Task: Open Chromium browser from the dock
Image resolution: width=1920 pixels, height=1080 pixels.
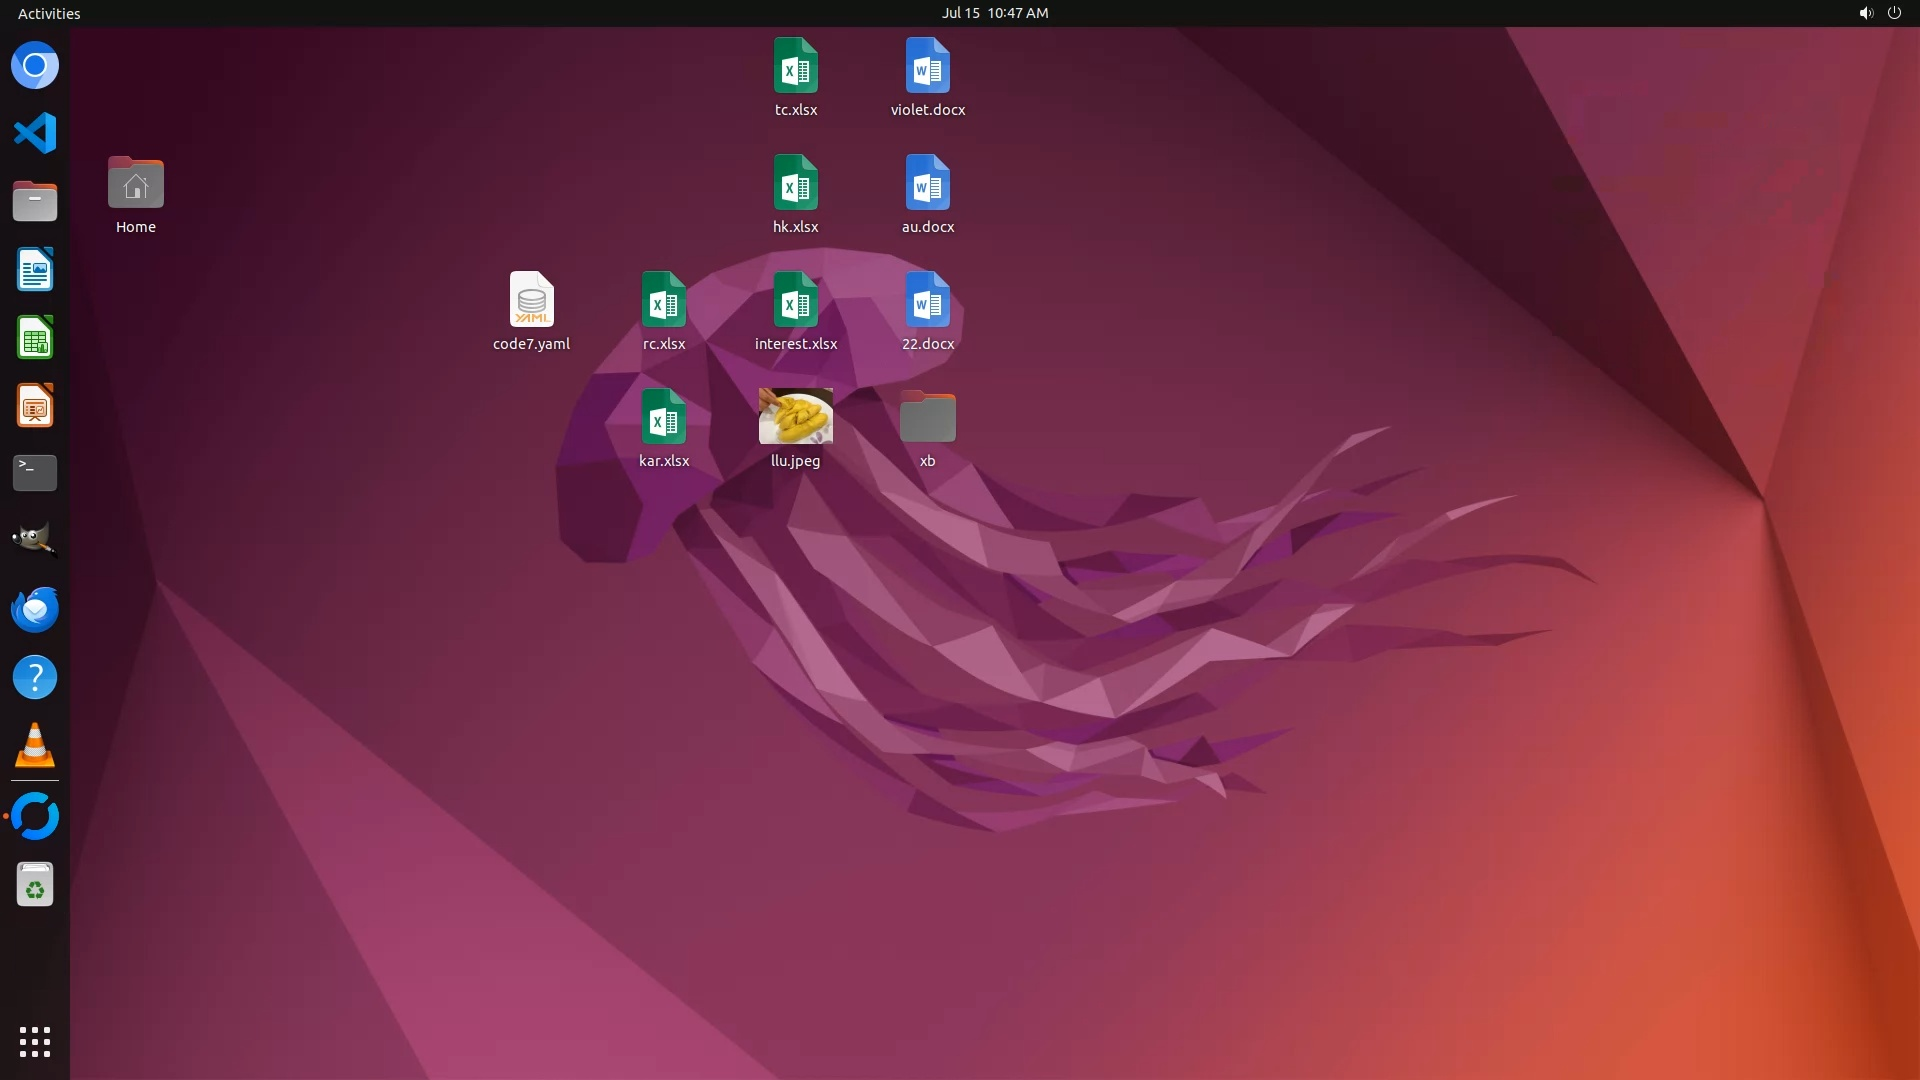Action: 35,66
